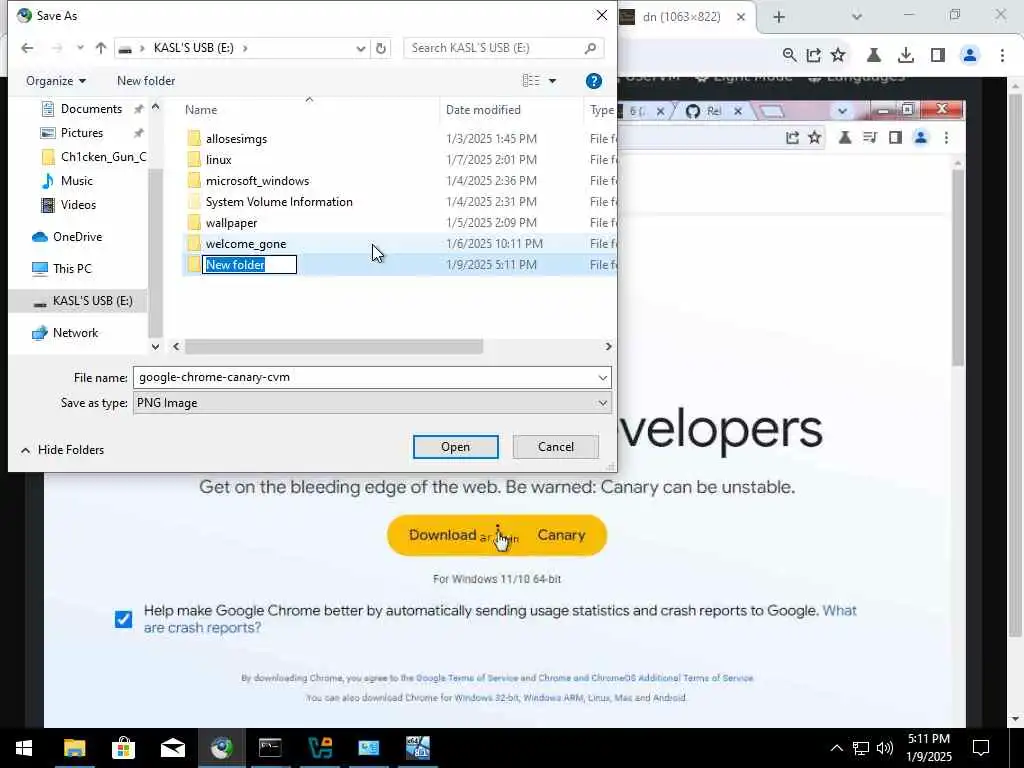Select This PC in navigation pane
This screenshot has height=768, width=1024.
72,268
